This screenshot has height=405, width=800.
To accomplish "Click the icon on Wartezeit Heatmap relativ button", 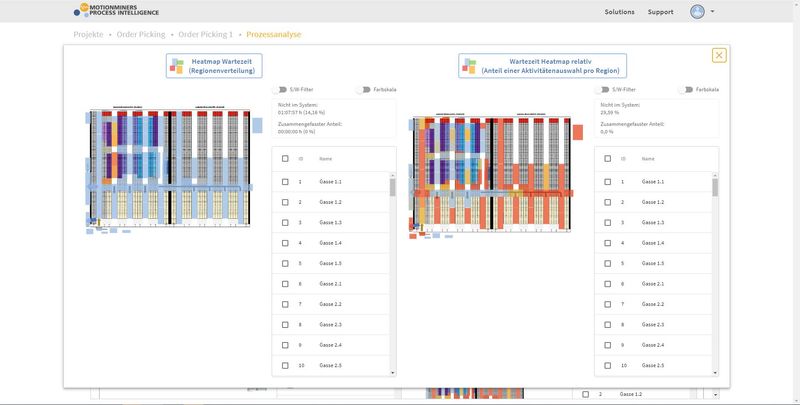I will [x=469, y=66].
